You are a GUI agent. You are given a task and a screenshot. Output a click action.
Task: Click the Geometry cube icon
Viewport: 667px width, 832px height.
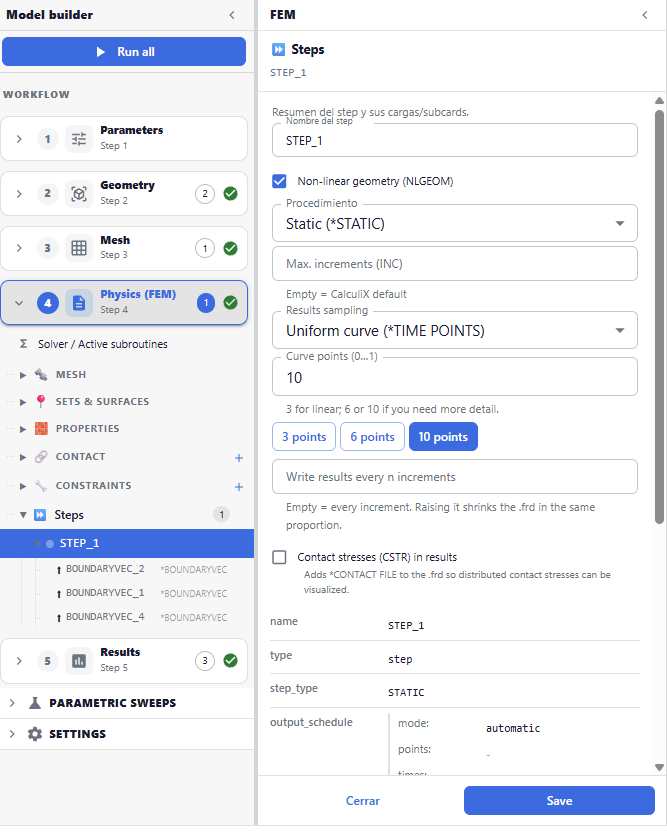[79, 194]
